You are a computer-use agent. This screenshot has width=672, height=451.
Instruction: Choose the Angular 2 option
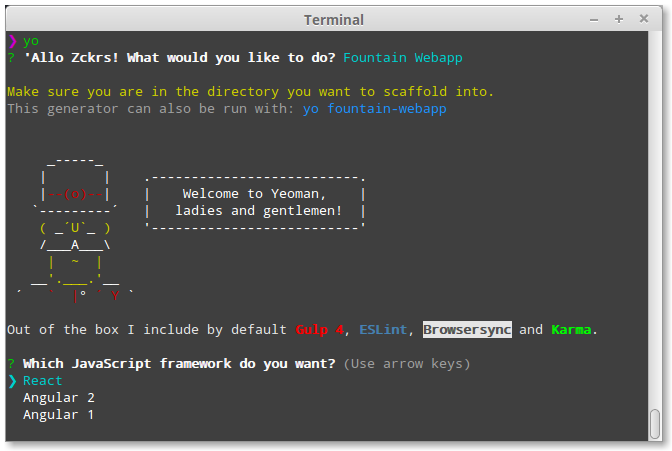click(59, 398)
